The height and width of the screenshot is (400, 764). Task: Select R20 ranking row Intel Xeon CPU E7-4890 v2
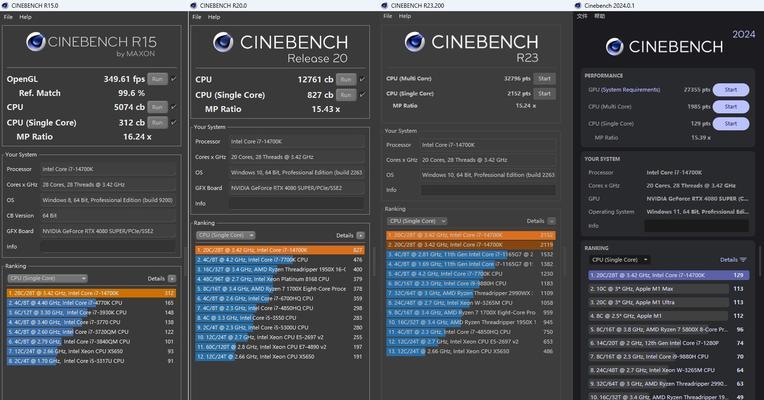[x=280, y=347]
